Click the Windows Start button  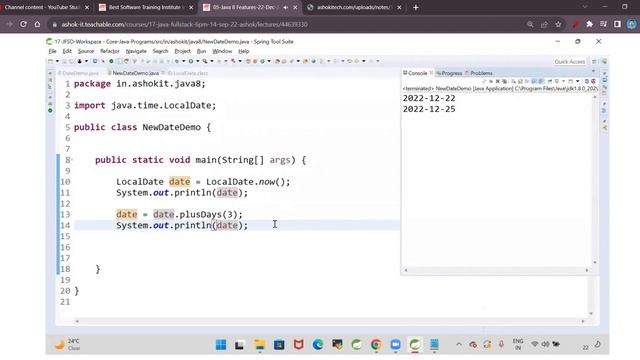click(x=221, y=345)
